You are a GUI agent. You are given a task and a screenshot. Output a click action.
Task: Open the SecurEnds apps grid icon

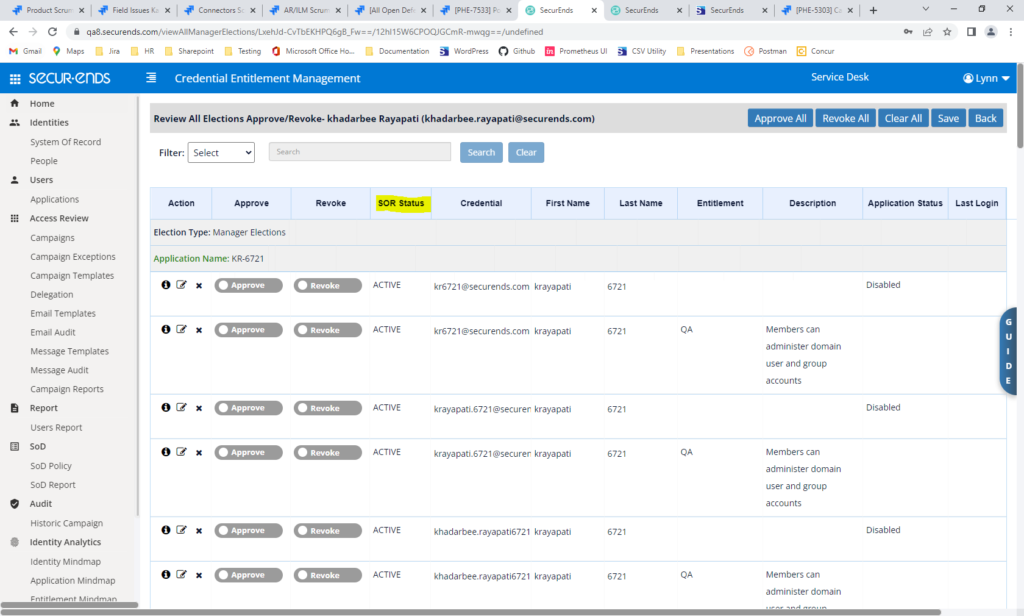(x=14, y=78)
